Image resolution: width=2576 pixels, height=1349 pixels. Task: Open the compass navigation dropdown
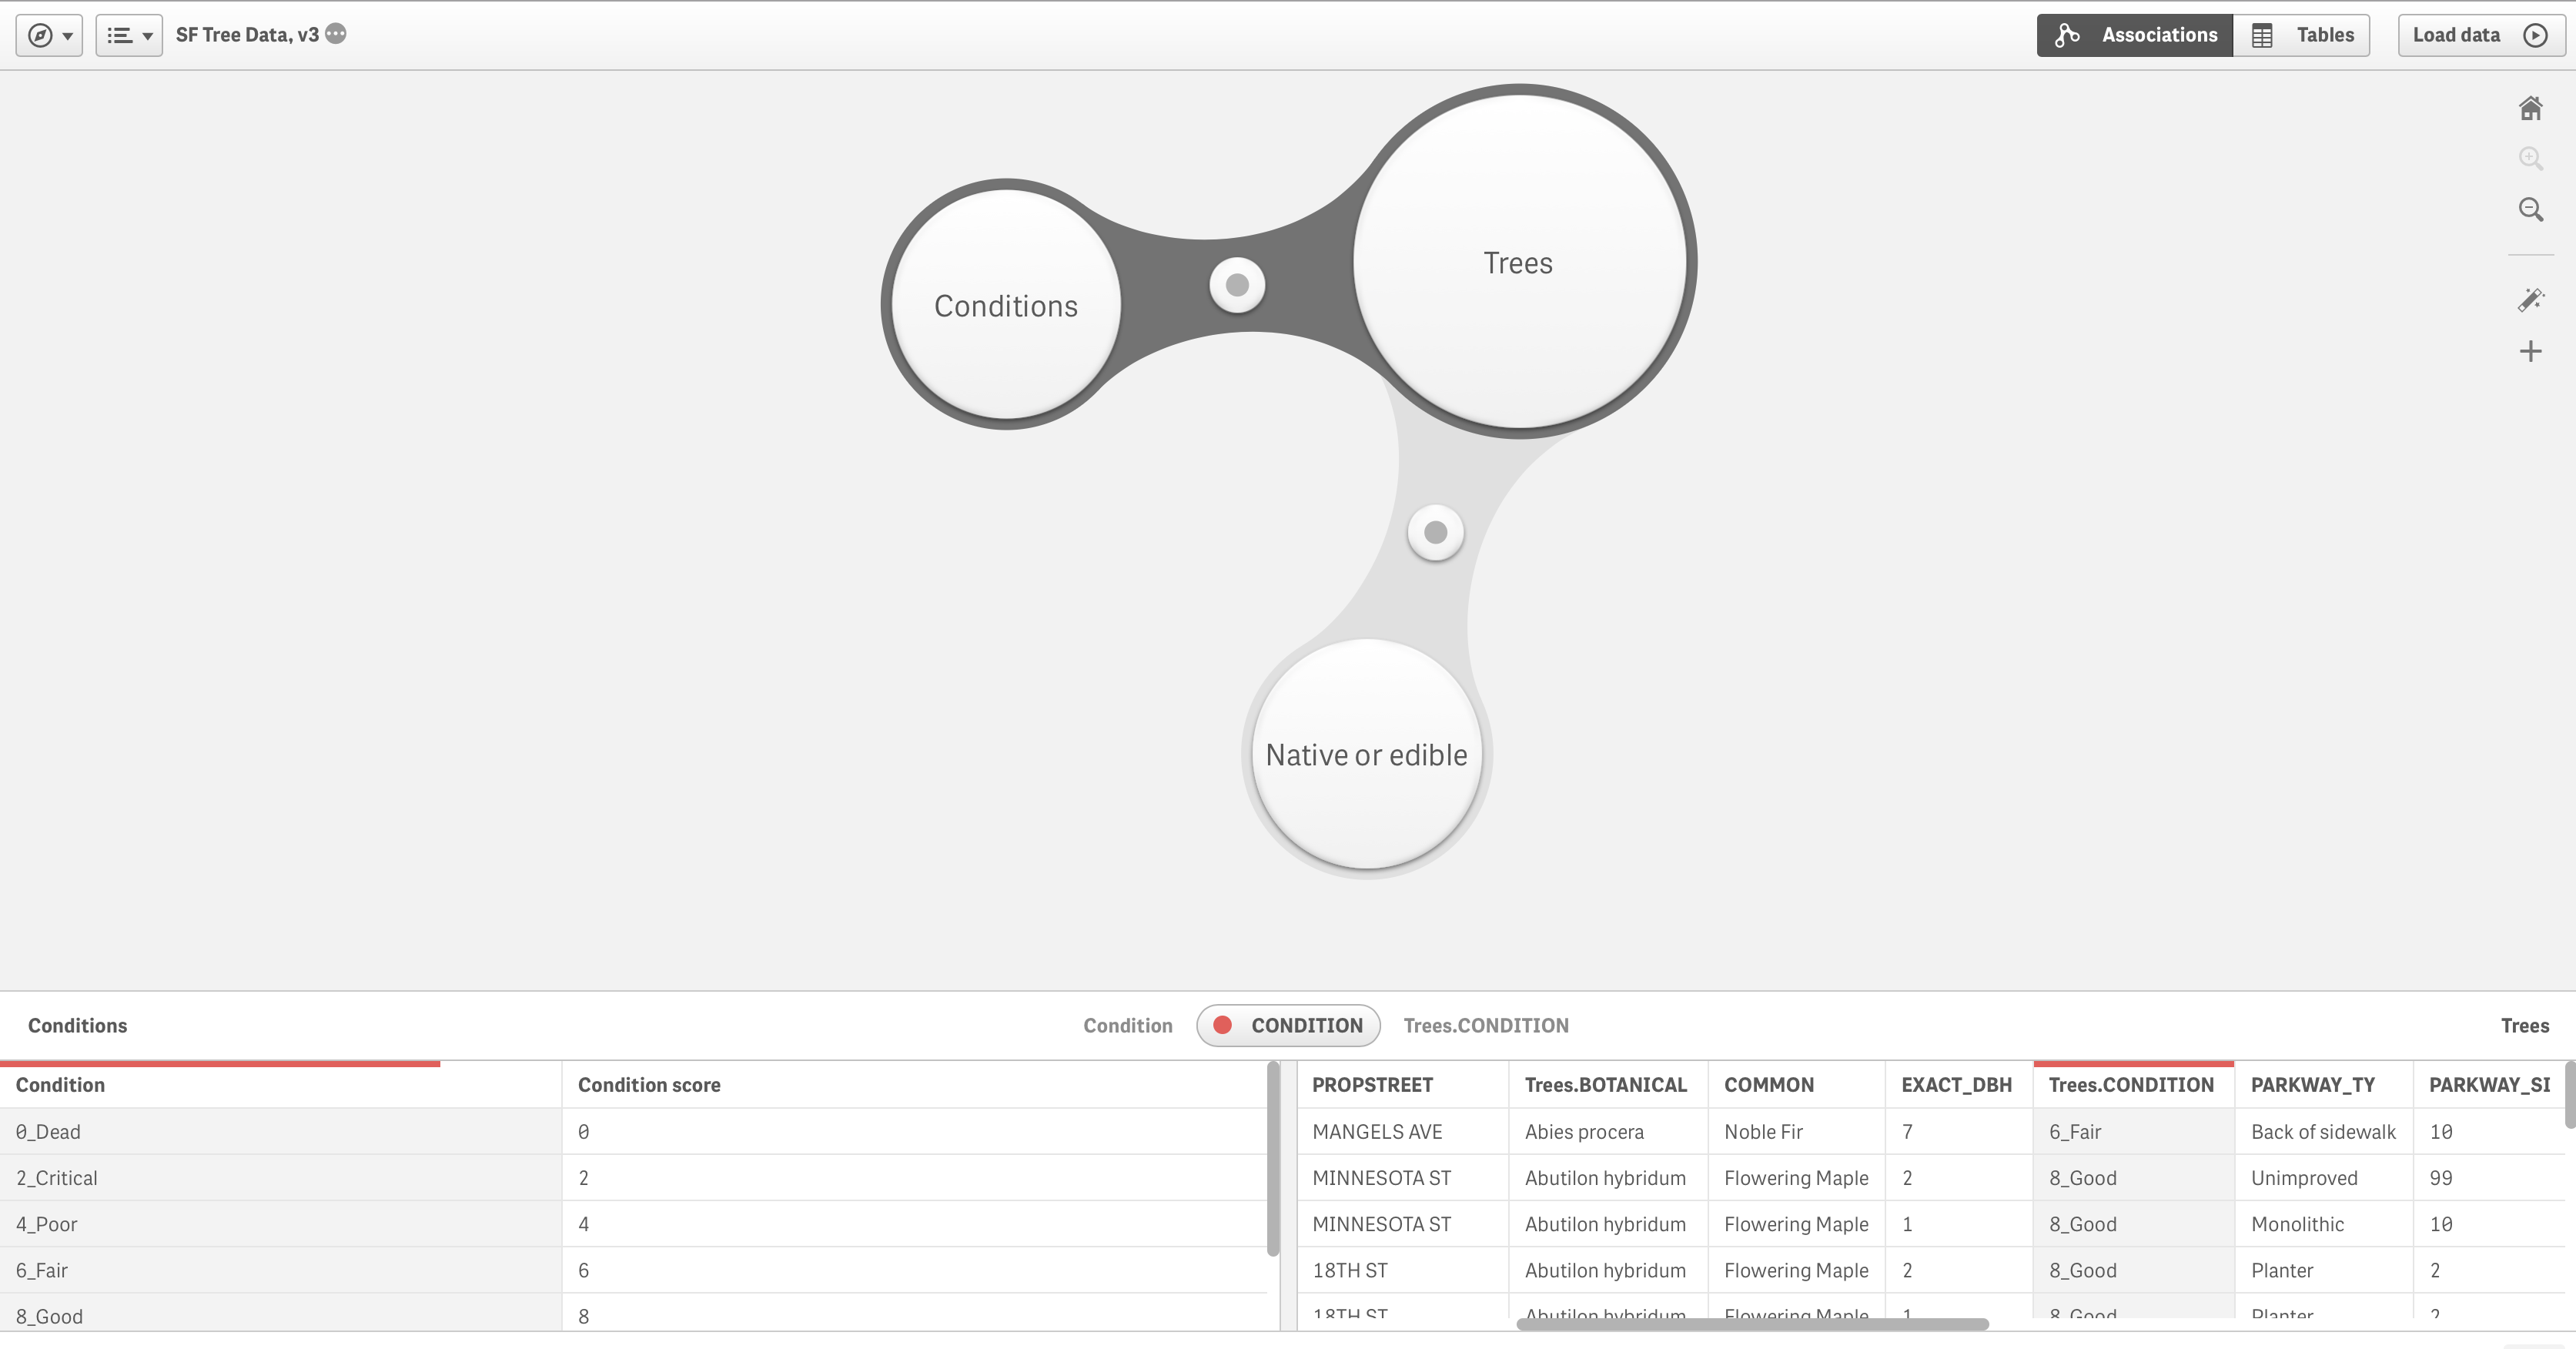49,35
